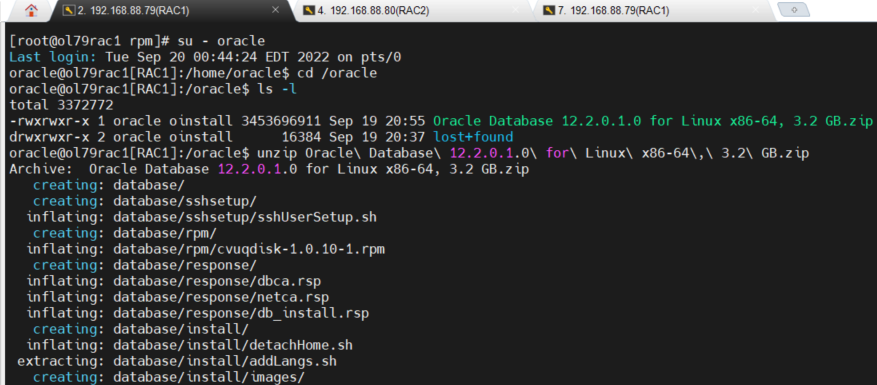This screenshot has height=385, width=877.
Task: Click the 'creating: database/response/' line
Action: (x=145, y=265)
